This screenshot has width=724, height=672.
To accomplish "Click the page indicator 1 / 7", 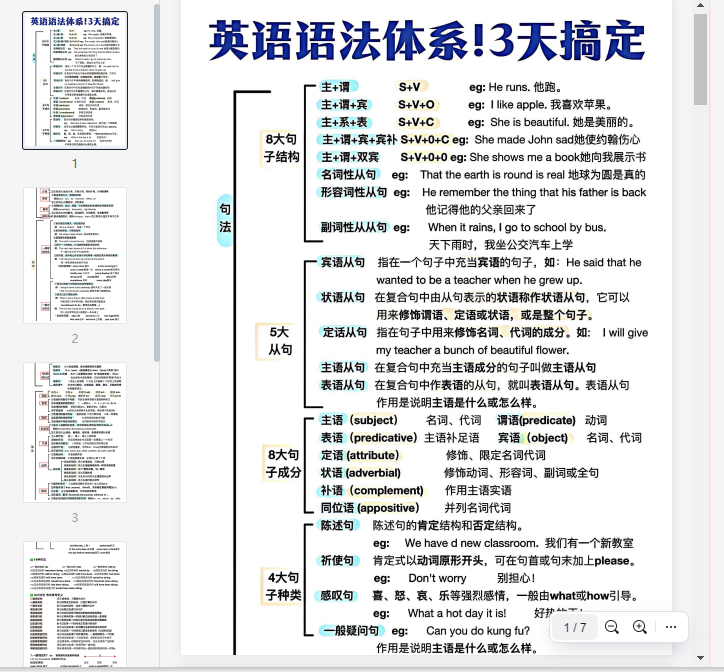I will coord(575,627).
